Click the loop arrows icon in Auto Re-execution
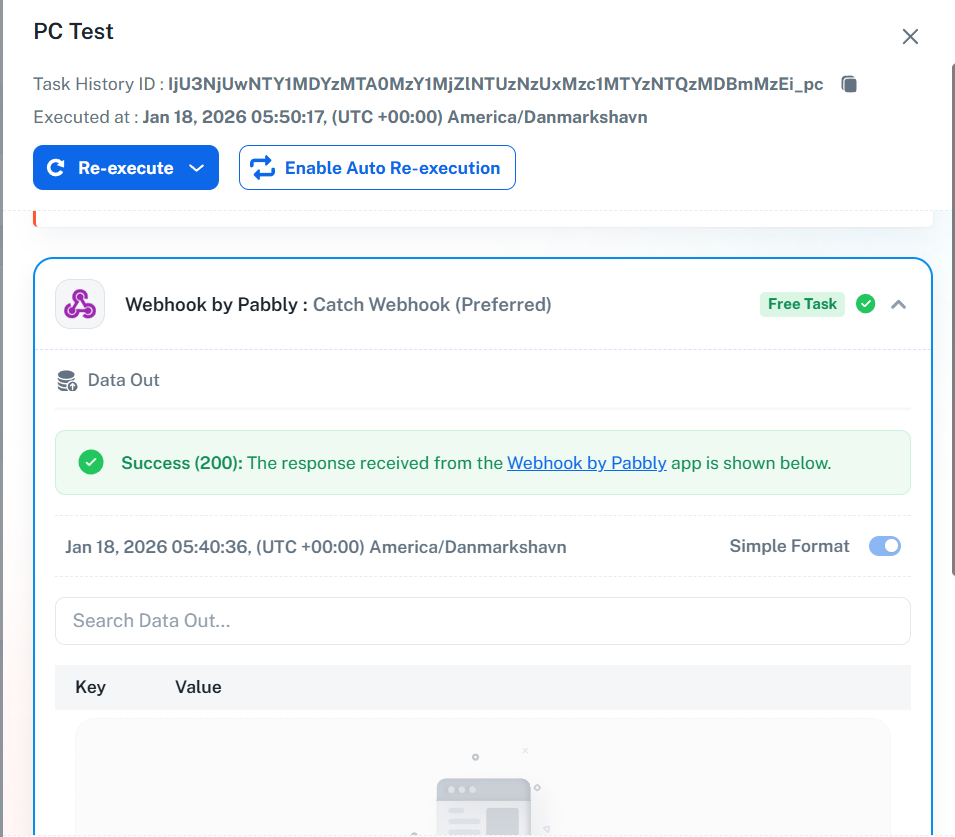Viewport: 955px width, 837px height. pos(263,168)
